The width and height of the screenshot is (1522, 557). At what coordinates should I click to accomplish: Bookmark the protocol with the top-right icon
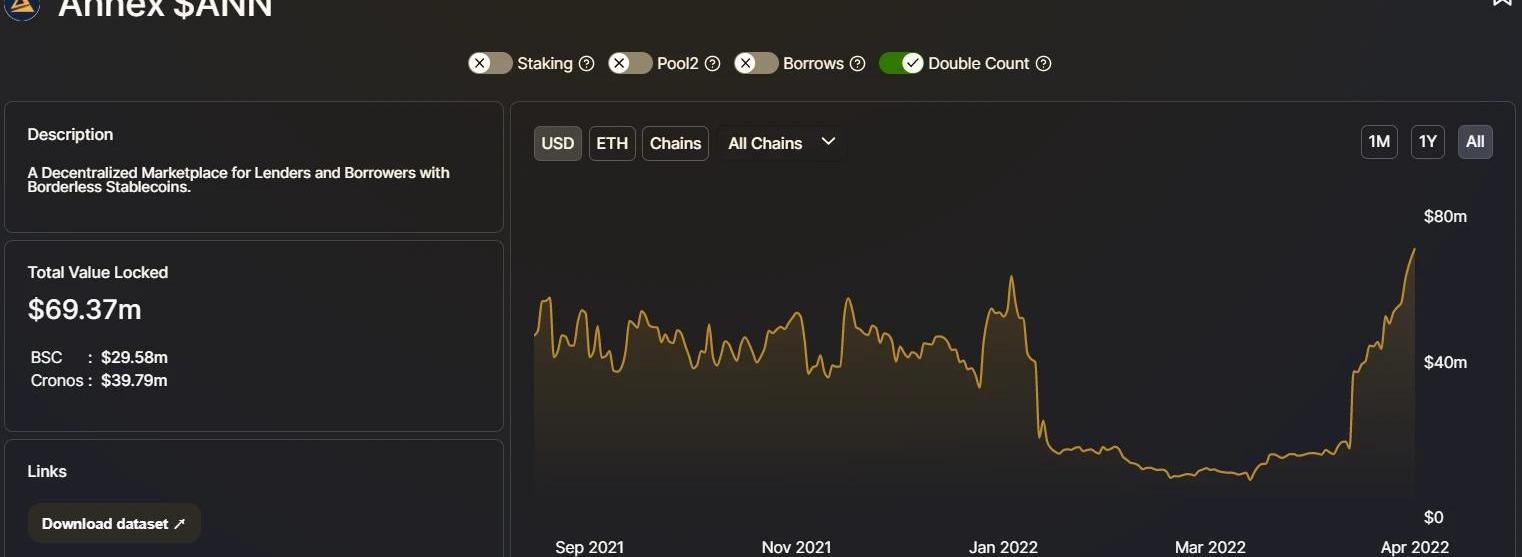point(1503,3)
